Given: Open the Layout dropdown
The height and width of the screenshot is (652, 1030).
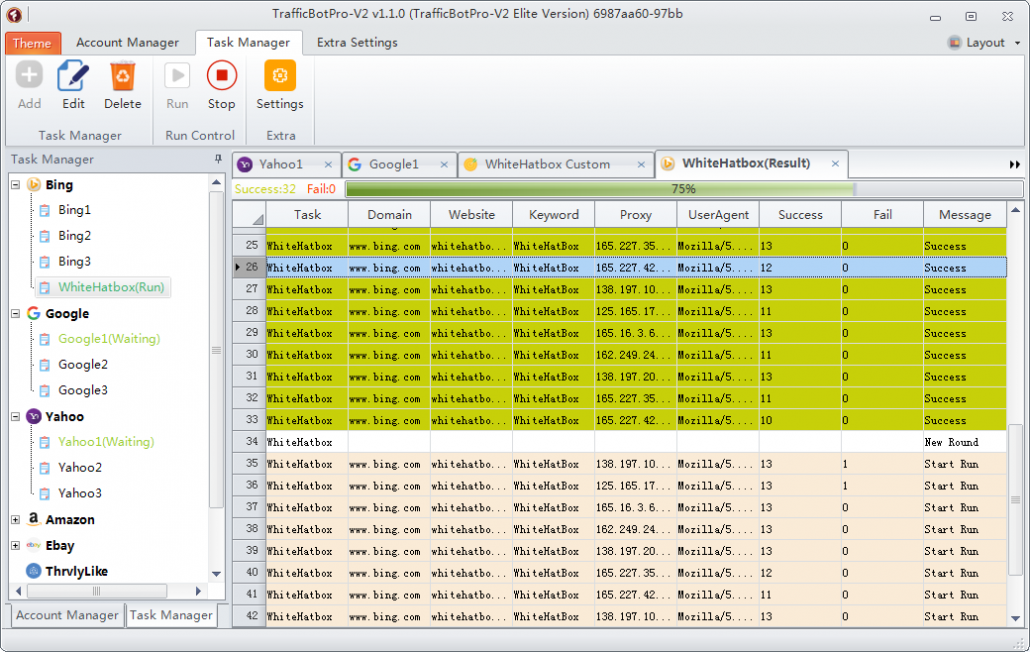Looking at the screenshot, I should (1017, 43).
